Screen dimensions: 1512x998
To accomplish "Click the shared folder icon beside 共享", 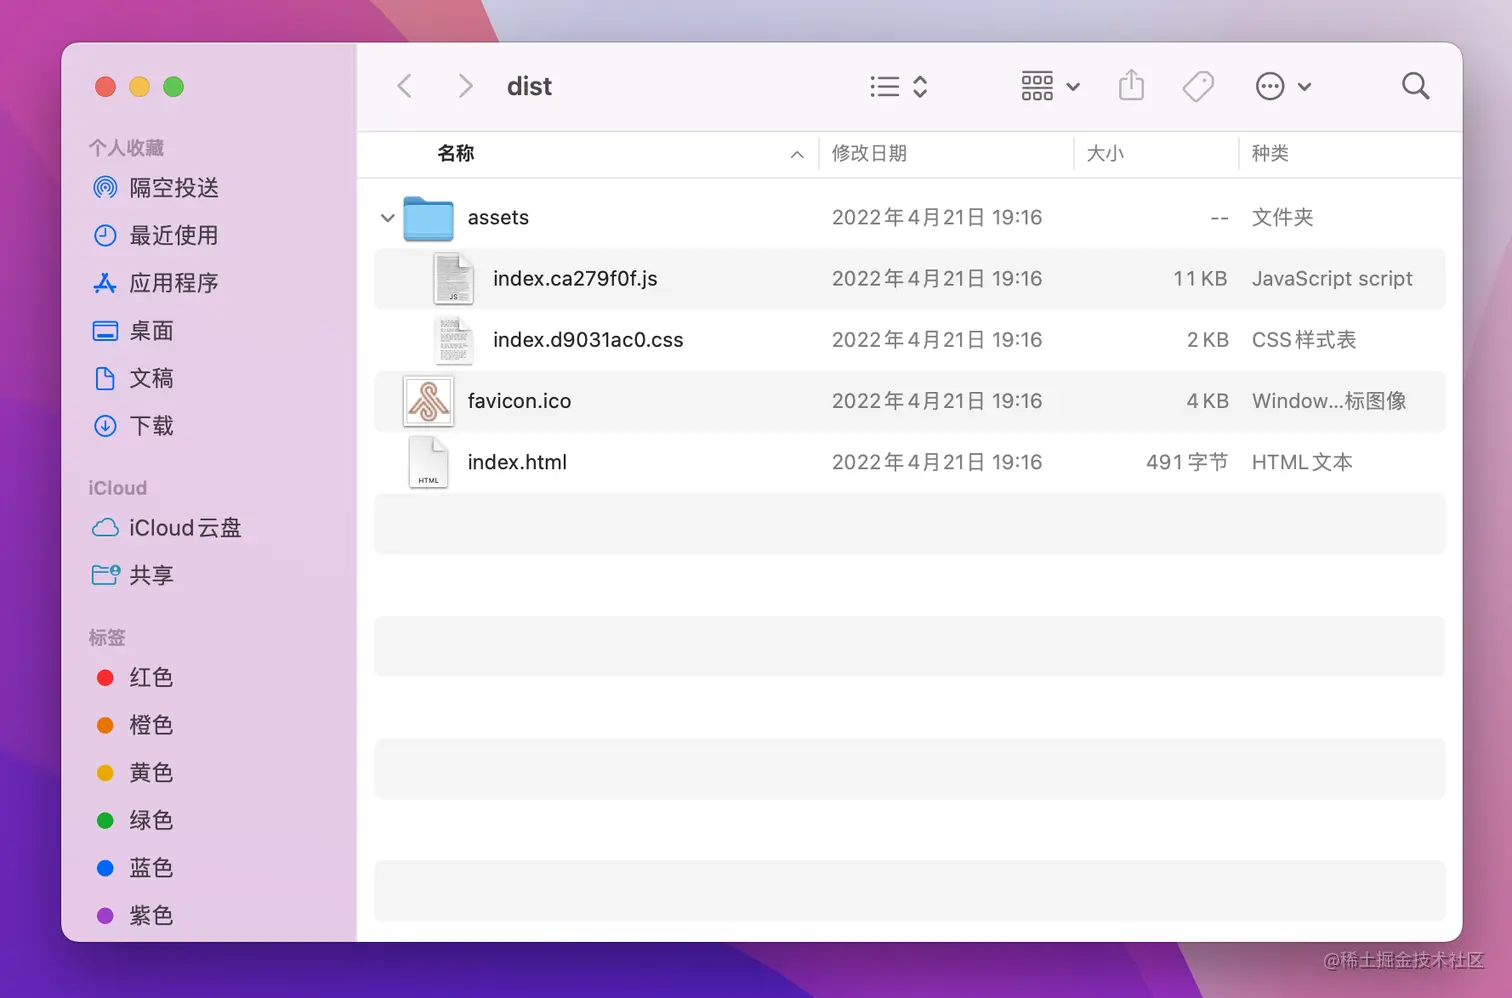I will point(105,575).
